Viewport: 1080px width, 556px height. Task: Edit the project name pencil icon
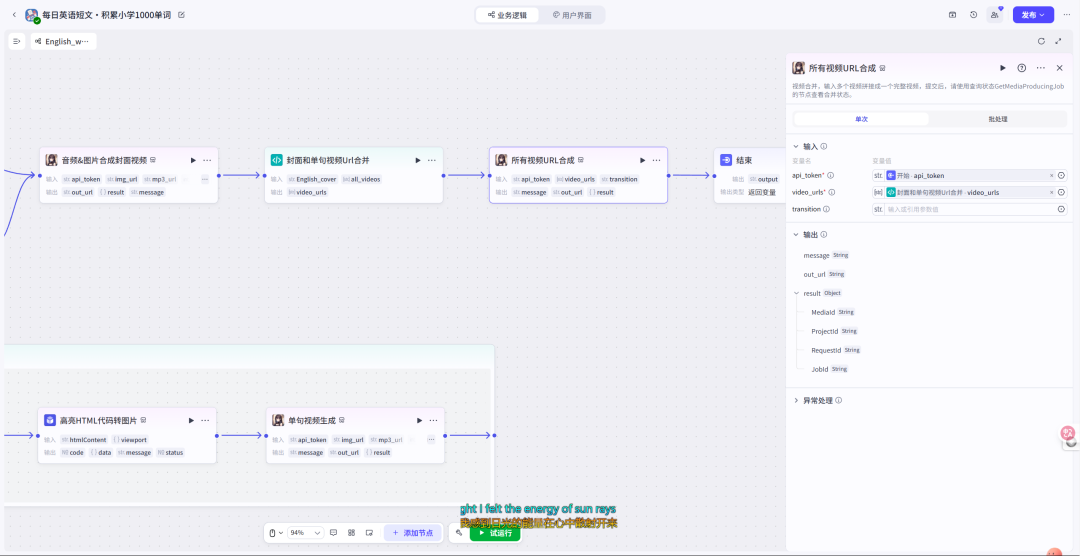click(181, 15)
